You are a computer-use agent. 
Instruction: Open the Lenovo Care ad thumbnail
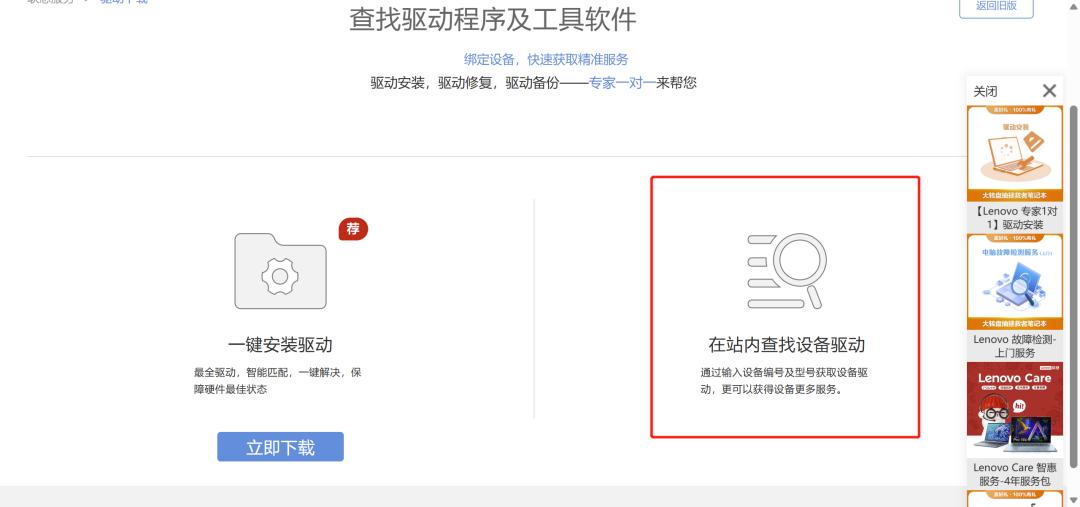(1015, 410)
